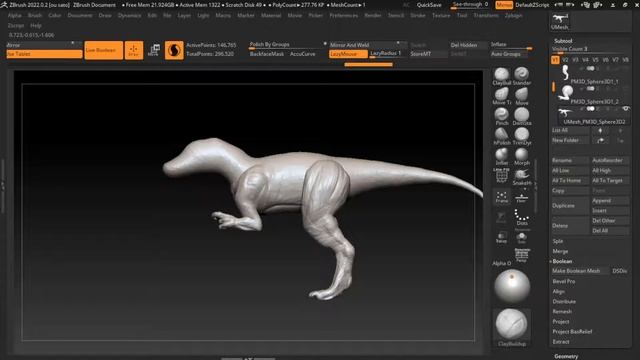Toggle eye visibility of UMesh_PM3D_Sphere3D2
The width and height of the screenshot is (640, 360).
[x=626, y=109]
